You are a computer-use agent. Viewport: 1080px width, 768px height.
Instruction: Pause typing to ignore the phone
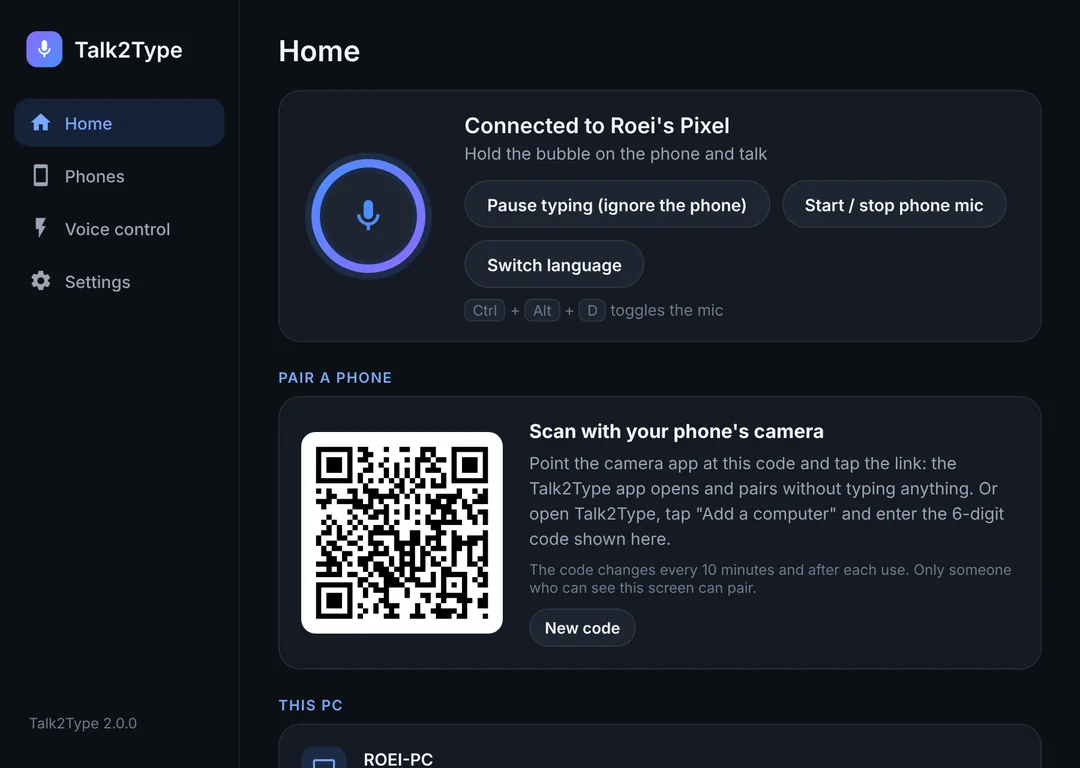point(617,205)
